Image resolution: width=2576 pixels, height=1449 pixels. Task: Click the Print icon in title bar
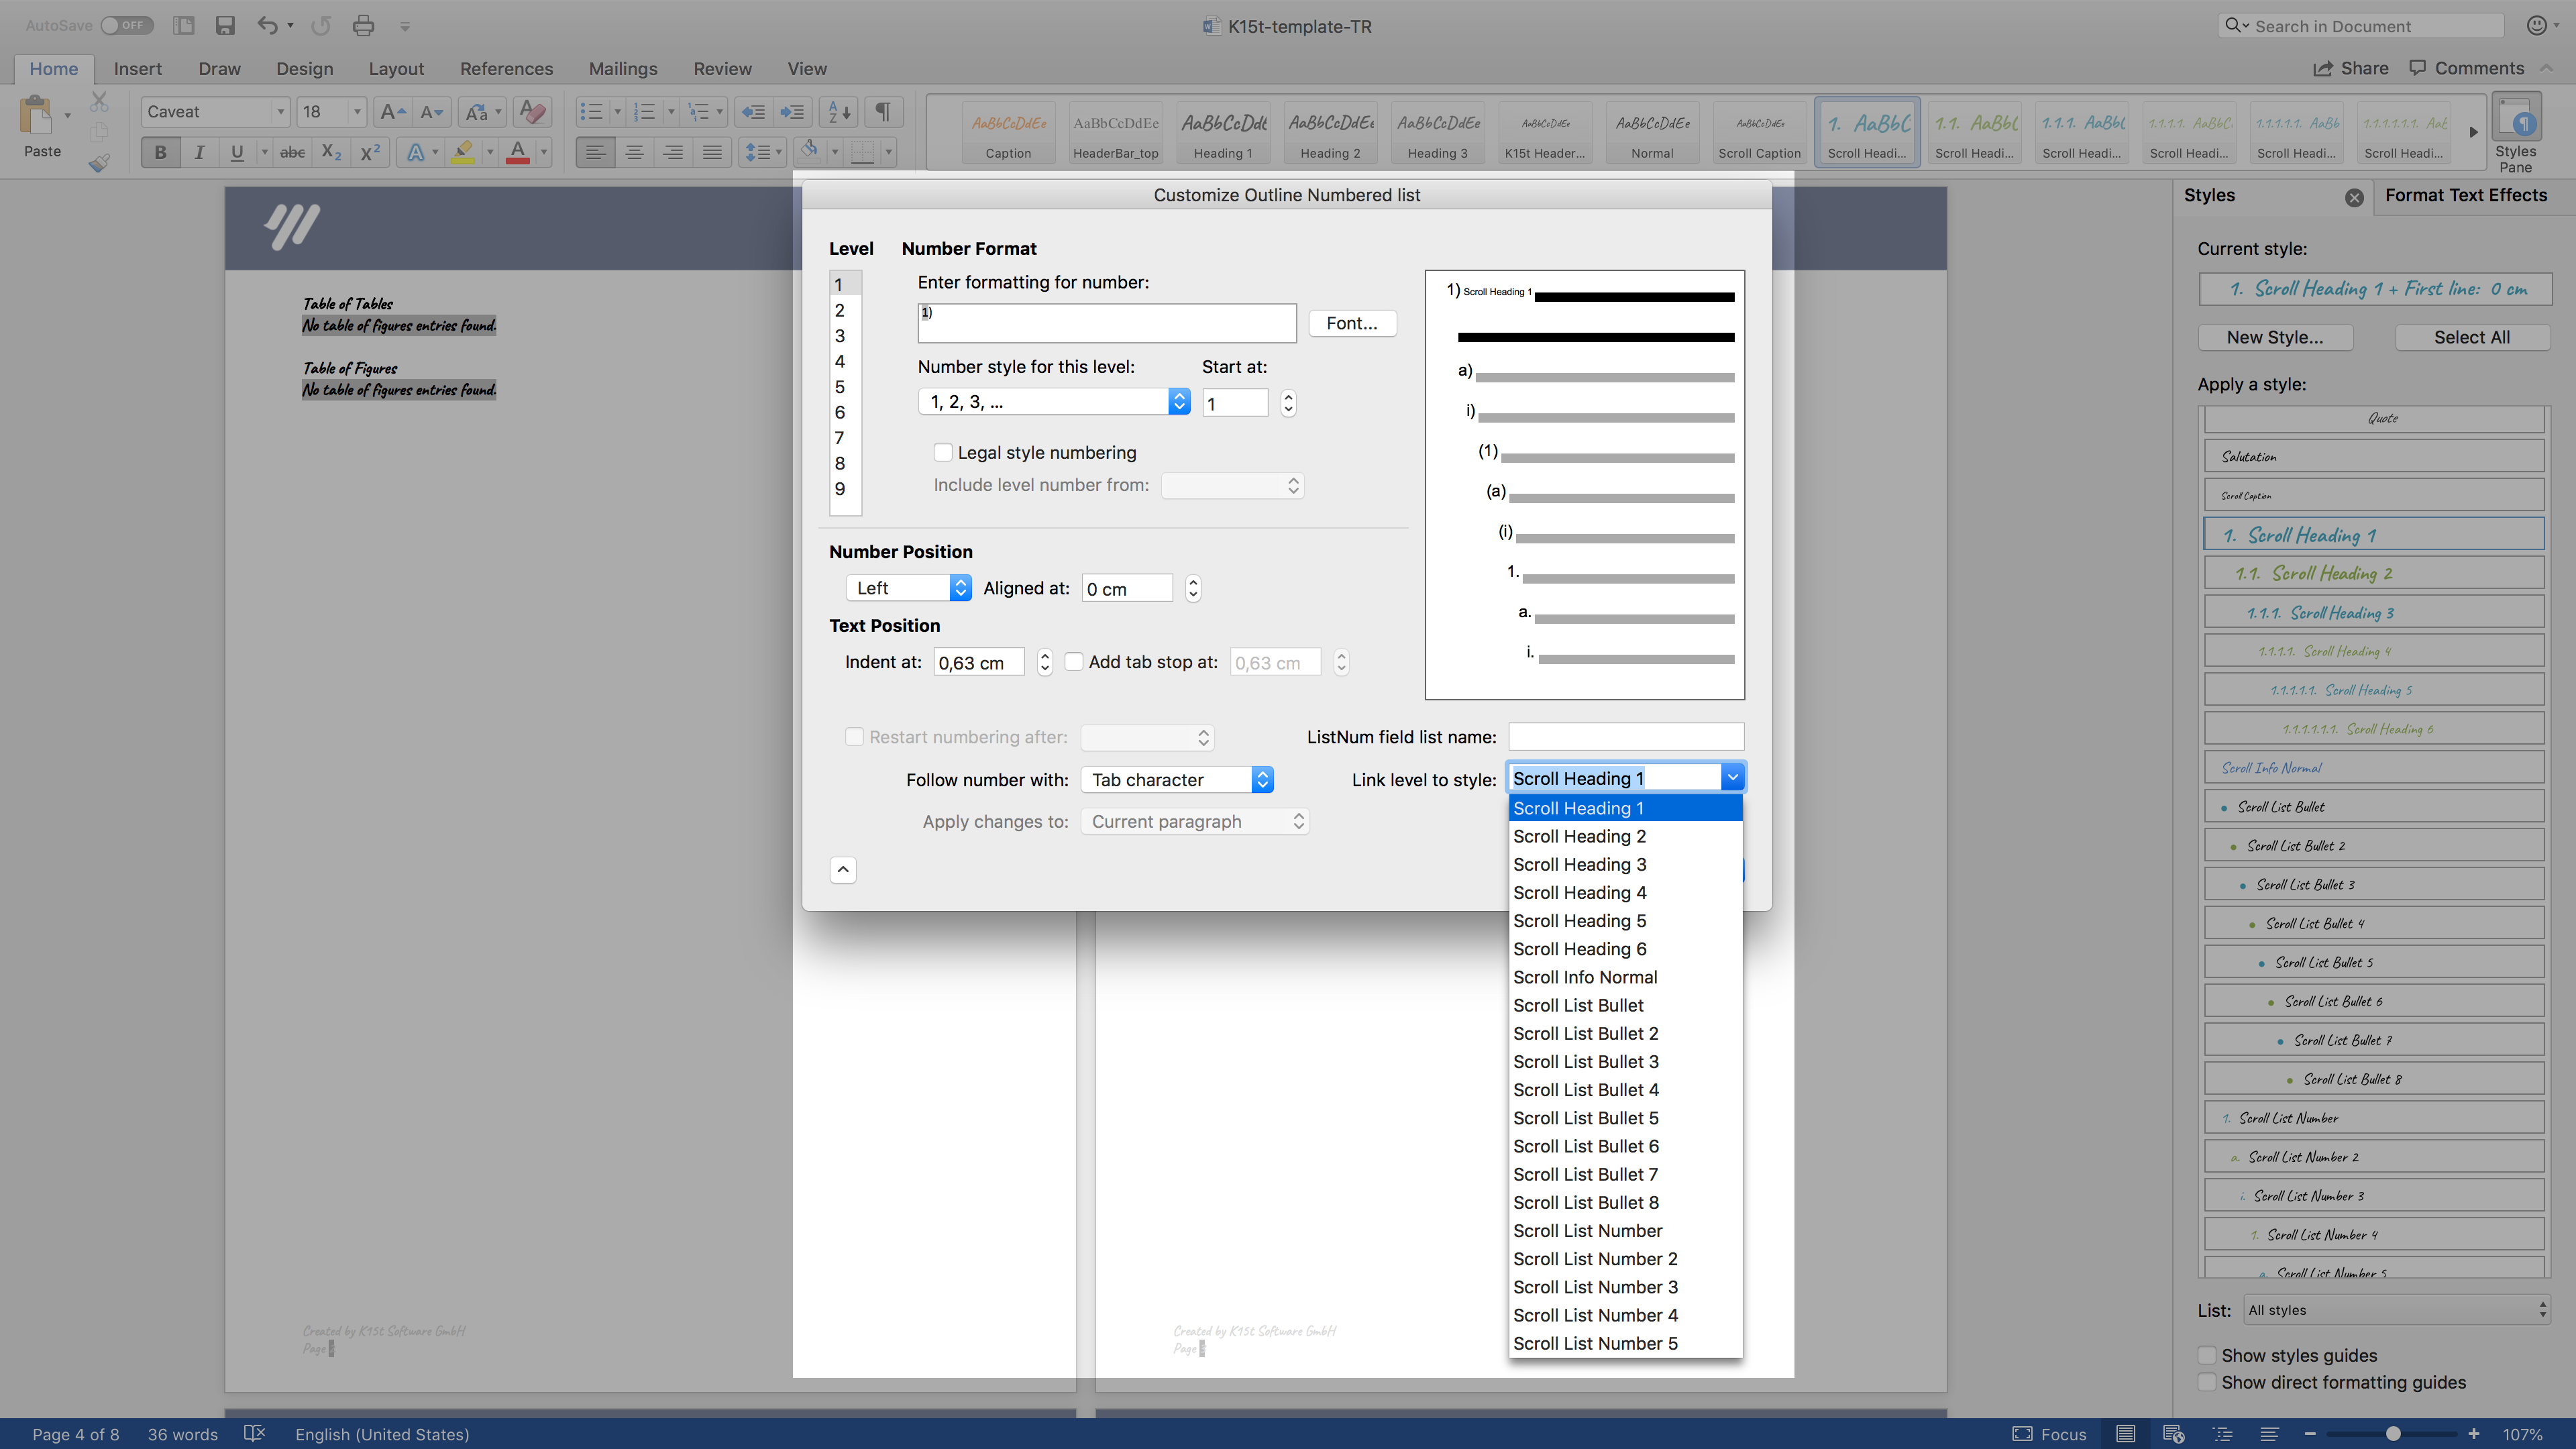point(363,26)
